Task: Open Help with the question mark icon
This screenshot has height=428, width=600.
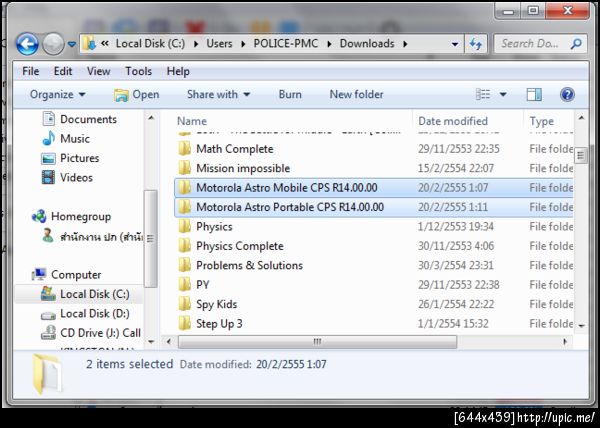Action: coord(567,94)
